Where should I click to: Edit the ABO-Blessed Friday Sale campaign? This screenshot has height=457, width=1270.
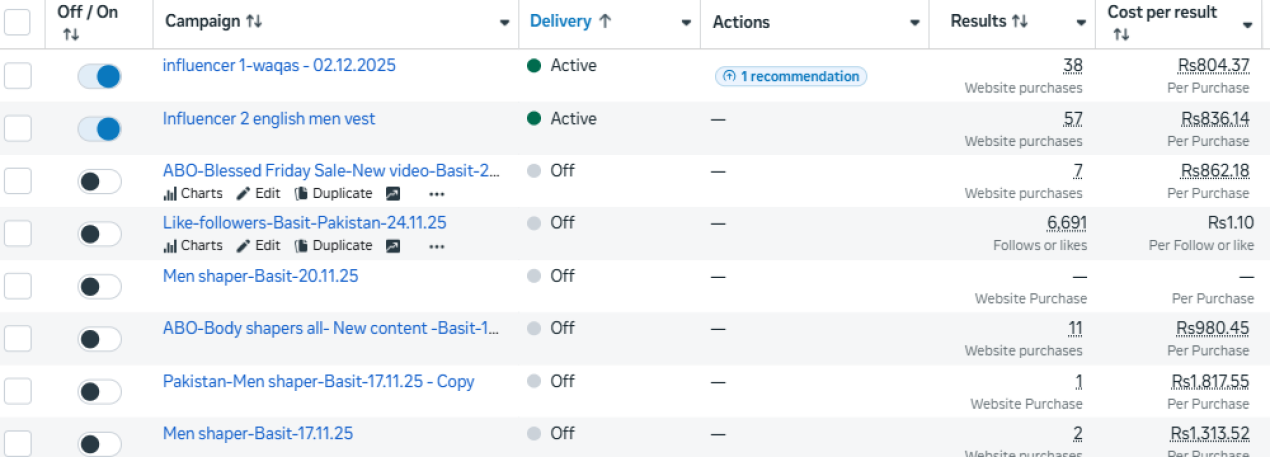tap(258, 194)
